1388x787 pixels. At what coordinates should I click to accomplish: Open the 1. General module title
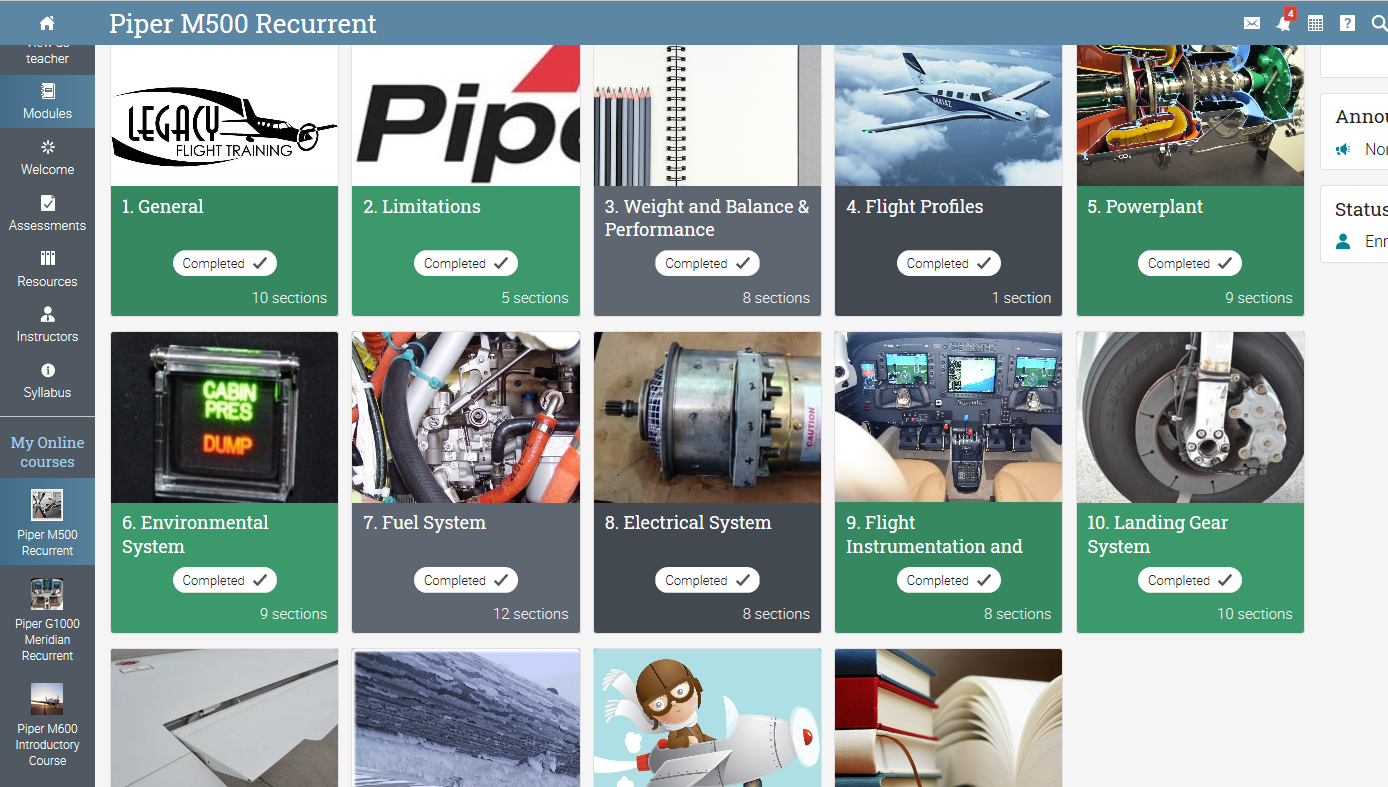point(163,207)
